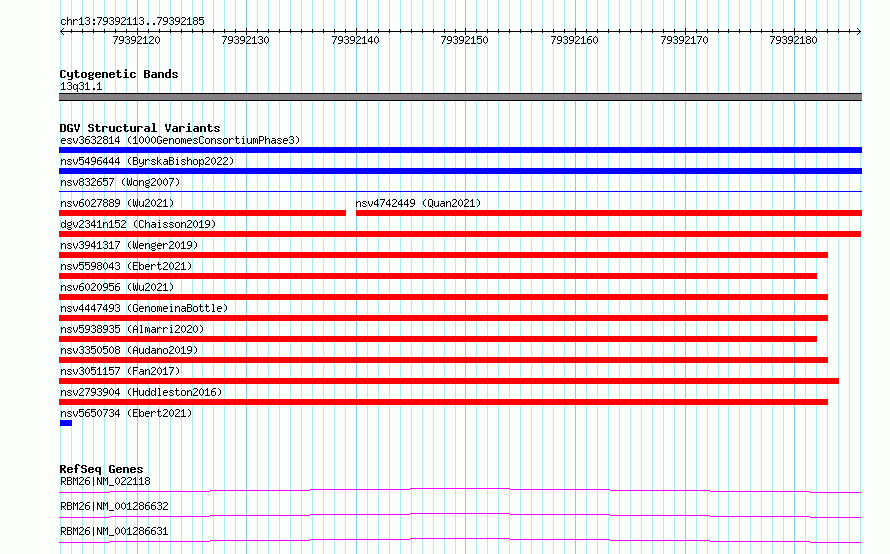Image resolution: width=890 pixels, height=554 pixels.
Task: Select the nsv4742449 (Quan2021) label
Action: coord(418,203)
